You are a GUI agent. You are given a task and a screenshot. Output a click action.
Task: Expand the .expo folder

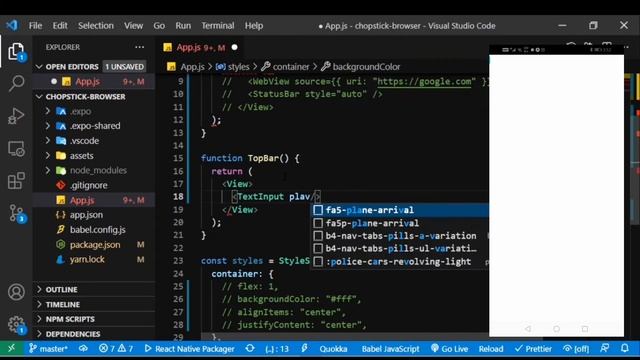point(48,111)
